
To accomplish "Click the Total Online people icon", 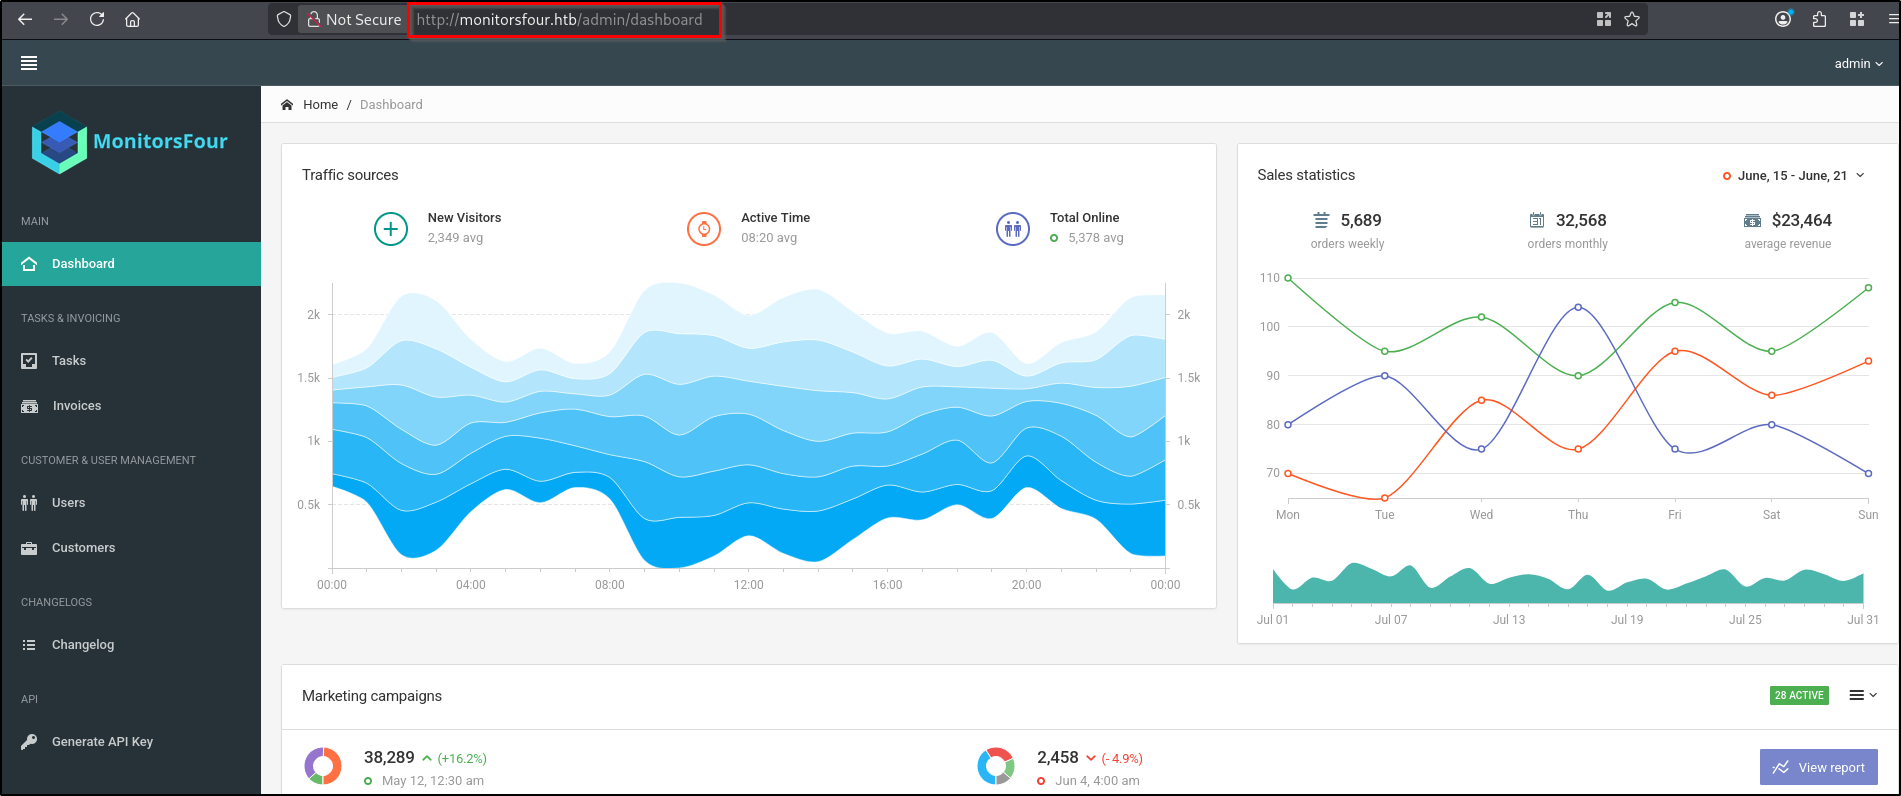I will coord(1013,229).
